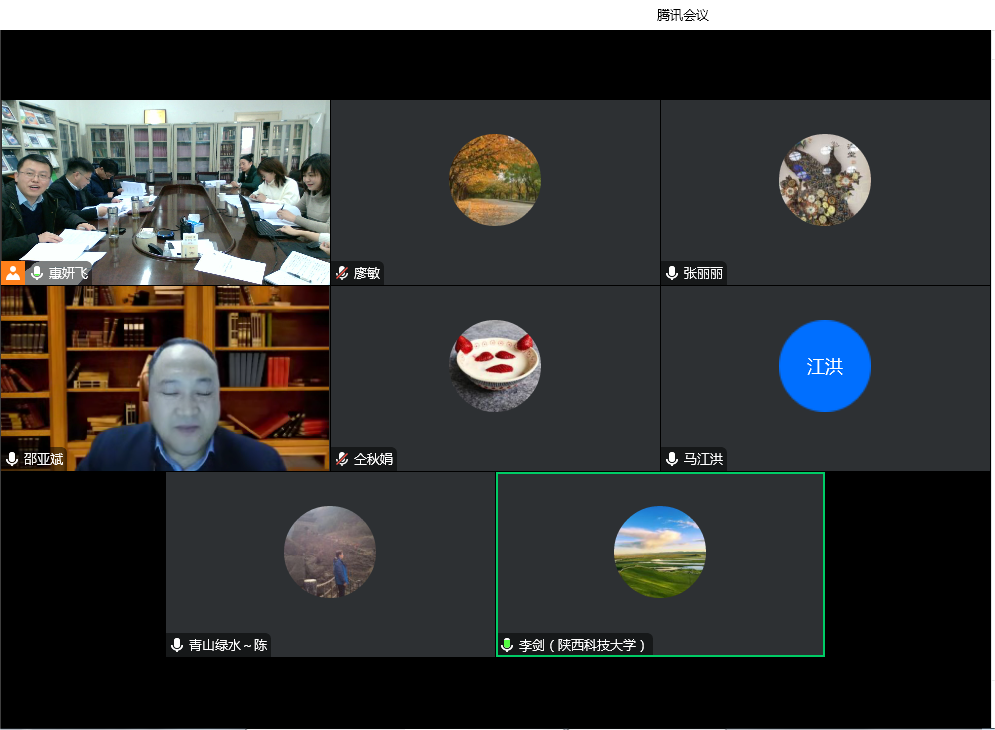Viewport: 995px width, 730px height.
Task: Click the 青山绿水~陈 name label
Action: (228, 645)
